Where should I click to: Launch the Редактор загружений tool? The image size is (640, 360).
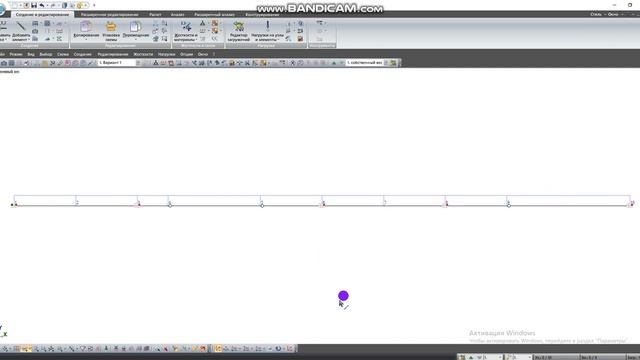pyautogui.click(x=238, y=31)
